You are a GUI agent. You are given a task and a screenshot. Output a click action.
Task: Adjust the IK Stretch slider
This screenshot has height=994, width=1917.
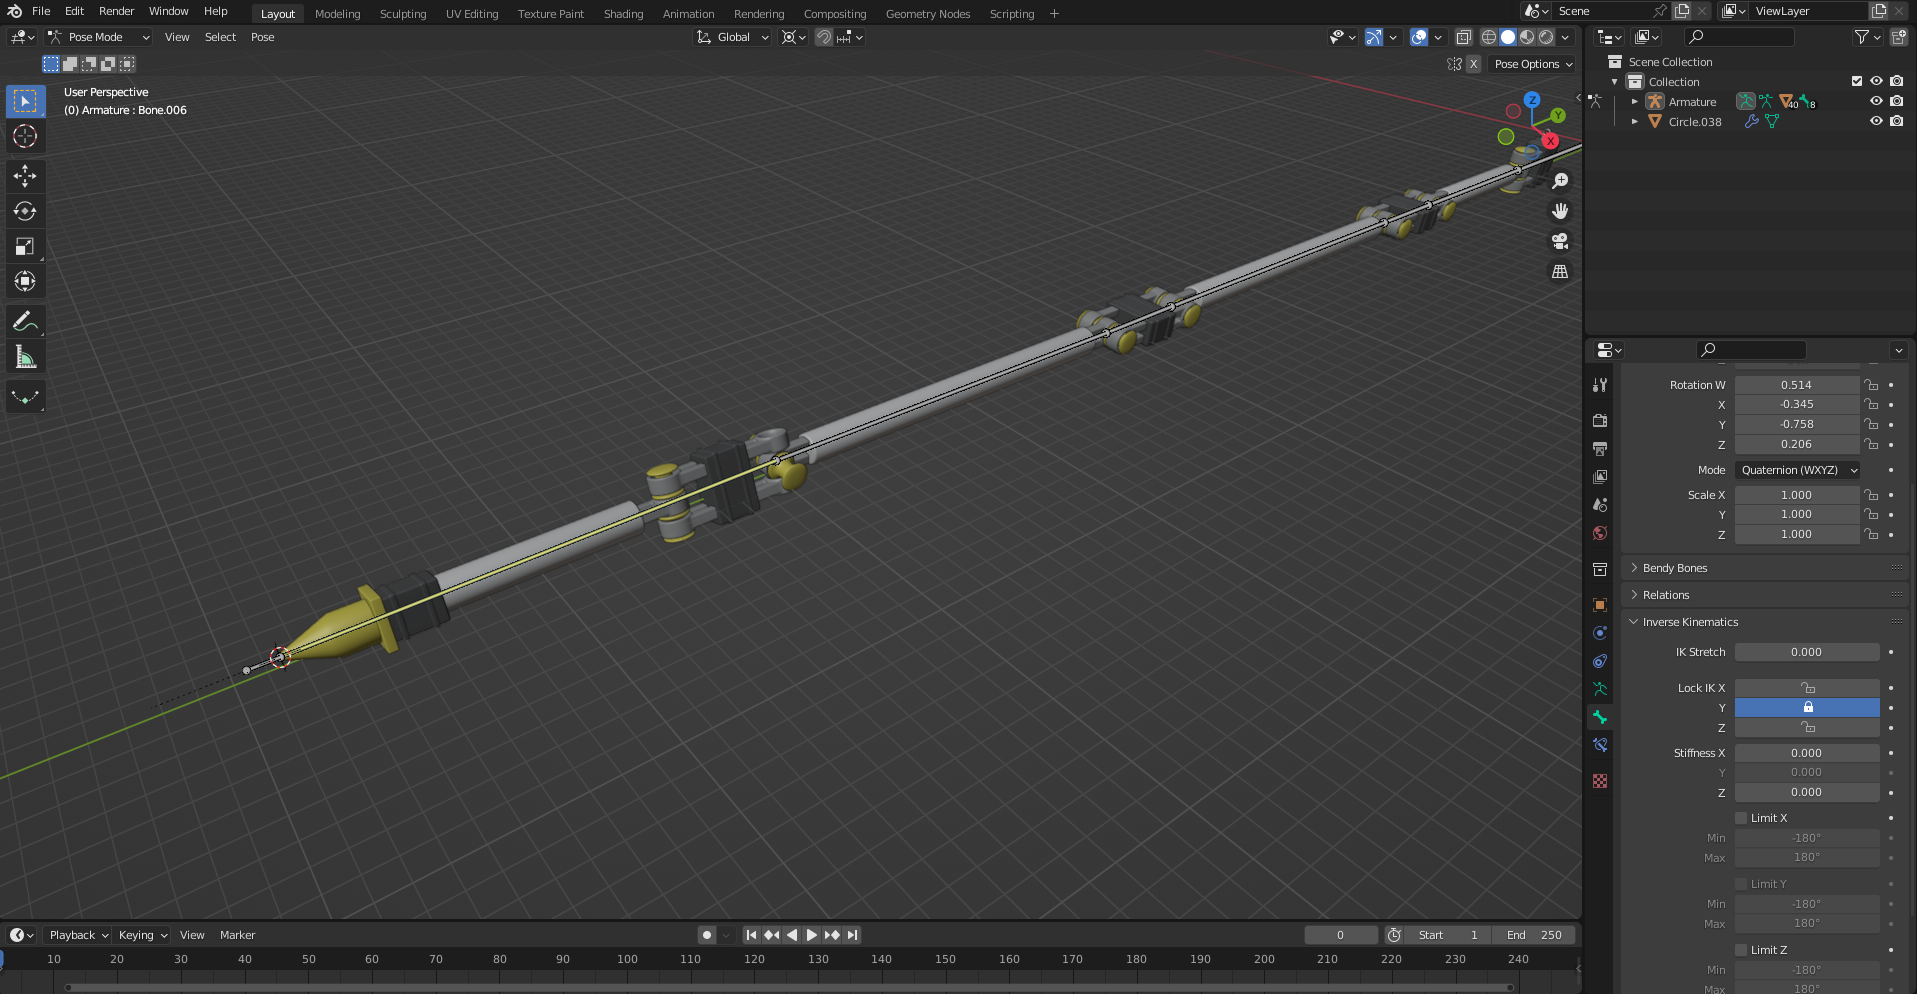(x=1806, y=652)
